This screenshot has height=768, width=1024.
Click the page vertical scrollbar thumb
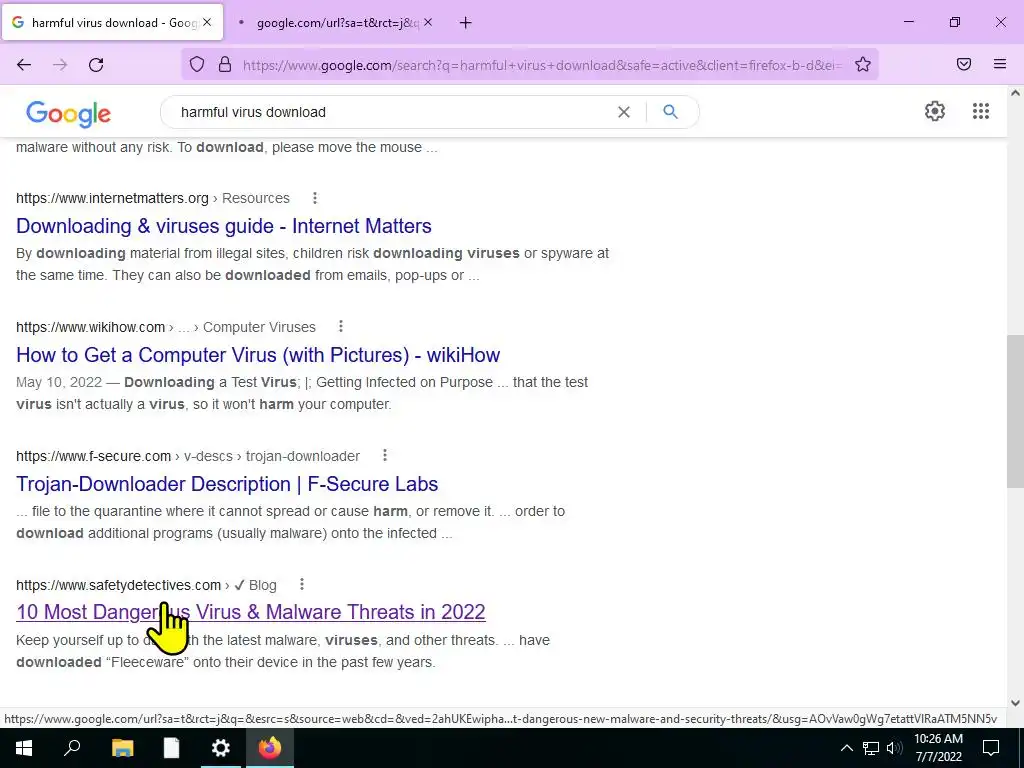point(1015,410)
